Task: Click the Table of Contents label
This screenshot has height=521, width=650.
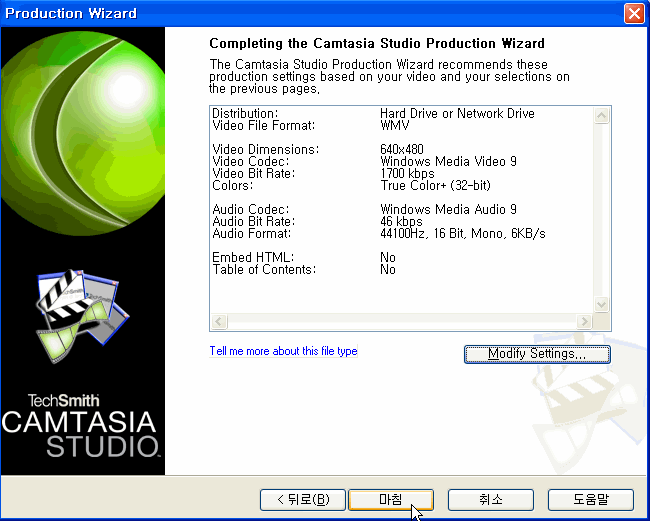Action: tap(264, 269)
